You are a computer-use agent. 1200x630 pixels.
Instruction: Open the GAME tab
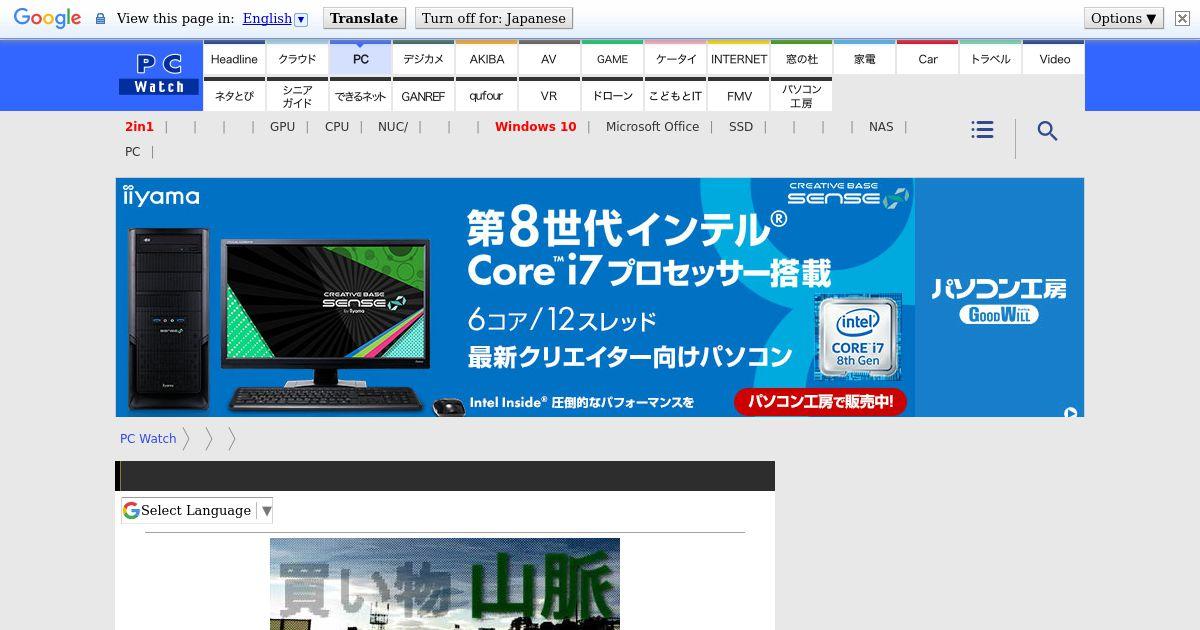612,59
